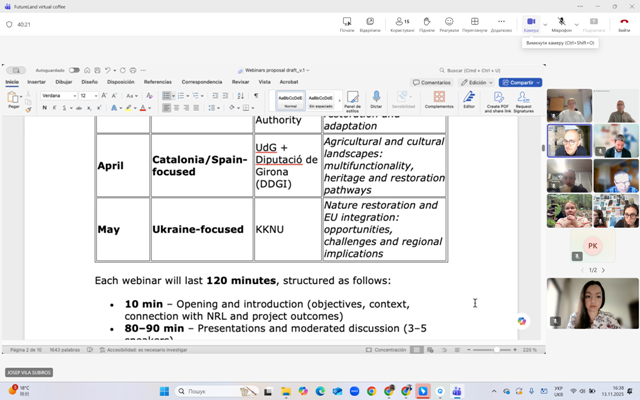Expand the Edición mode dropdown
Viewport: 640px width, 400px height.
click(477, 83)
